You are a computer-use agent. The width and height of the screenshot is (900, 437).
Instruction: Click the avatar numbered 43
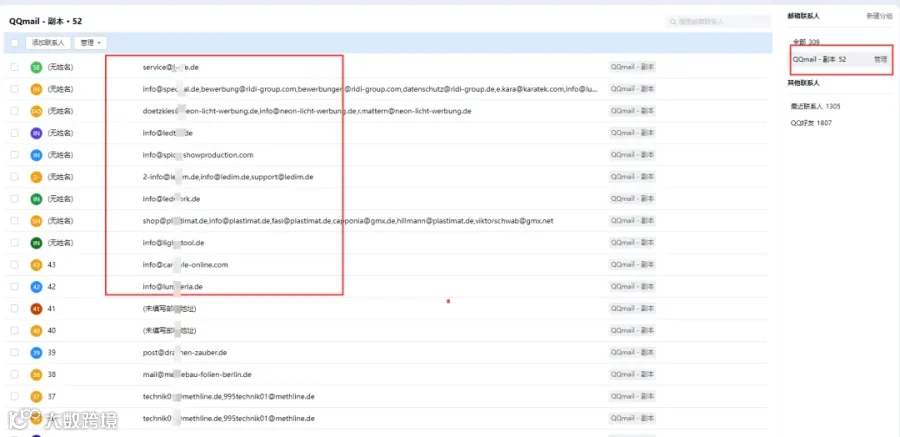[36, 265]
